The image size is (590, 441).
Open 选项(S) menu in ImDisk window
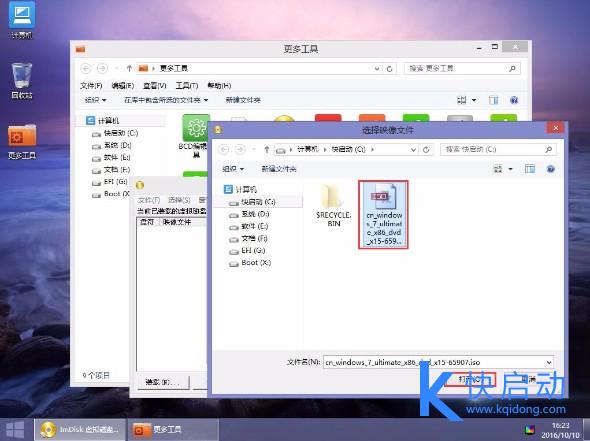click(x=179, y=200)
